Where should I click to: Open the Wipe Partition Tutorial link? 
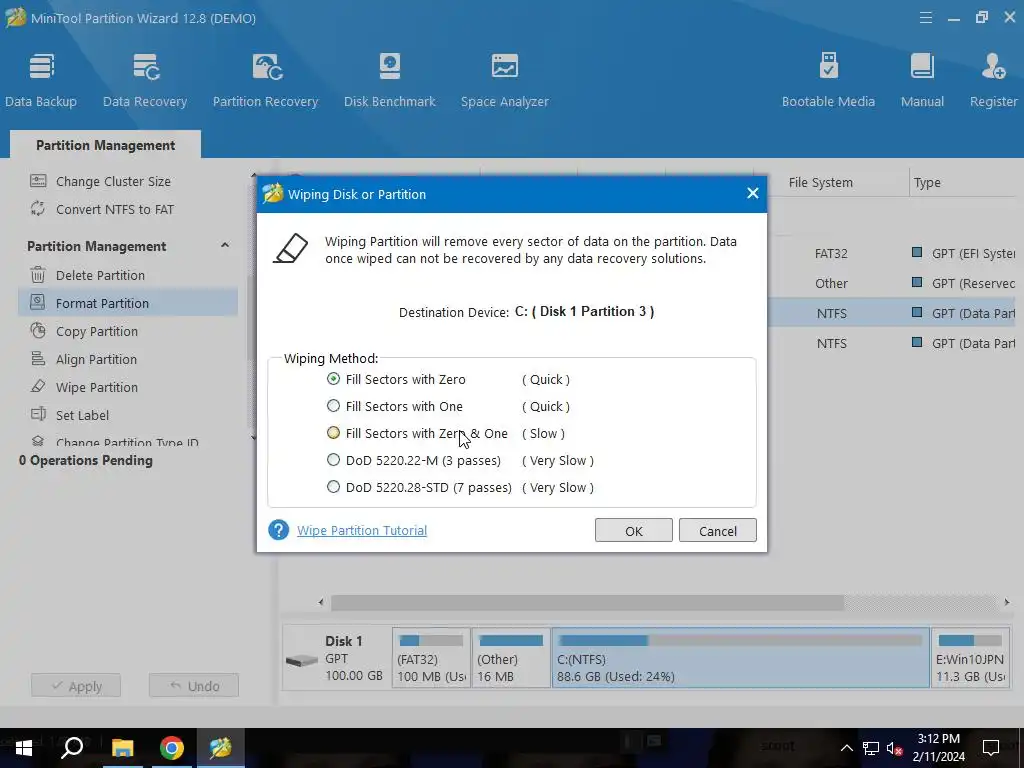point(362,530)
